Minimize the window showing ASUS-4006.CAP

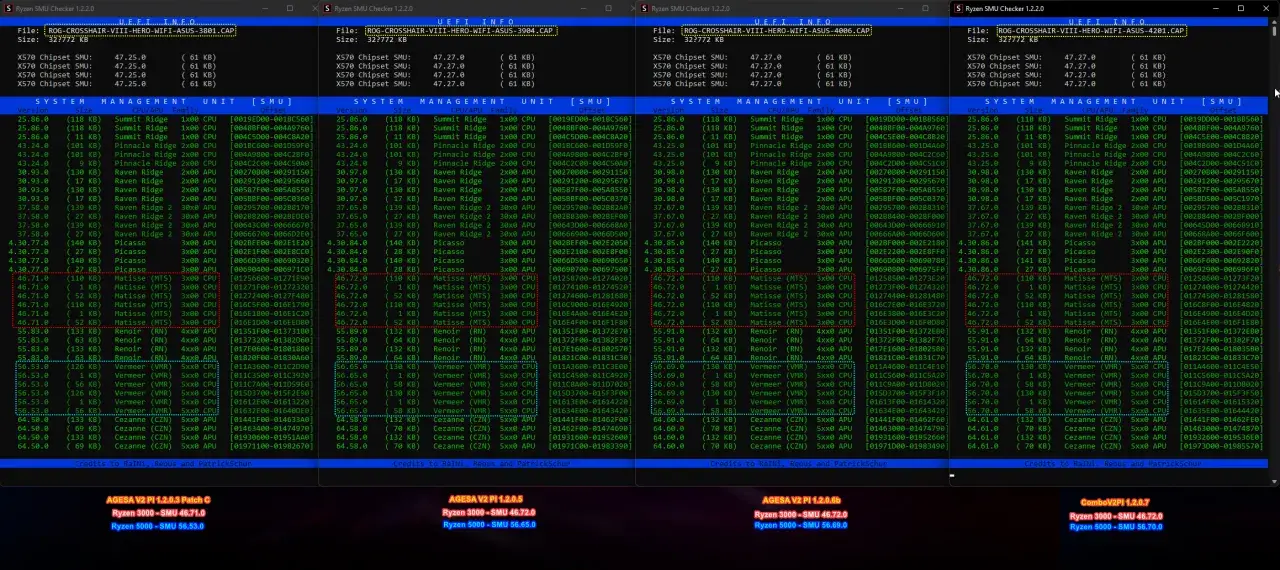(898, 8)
